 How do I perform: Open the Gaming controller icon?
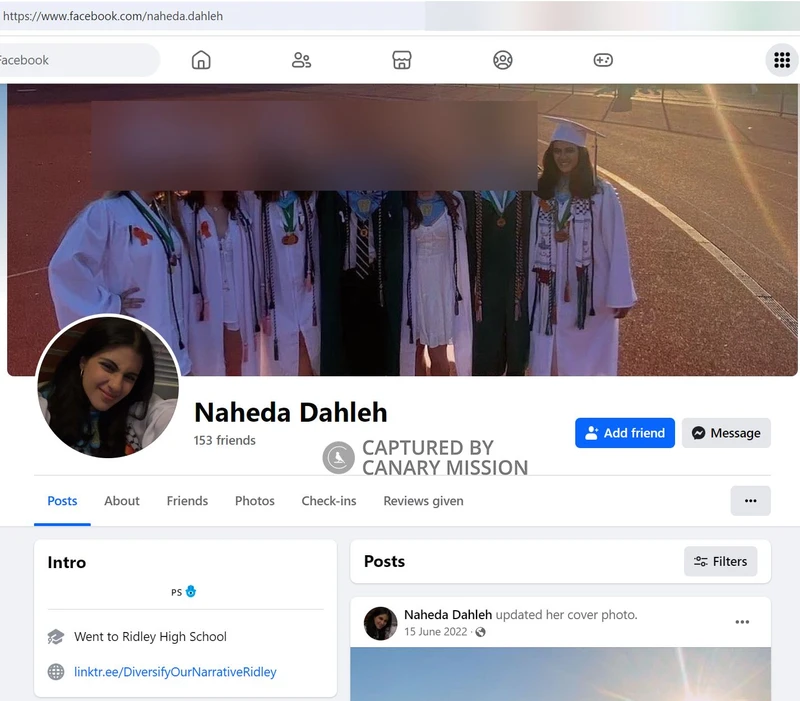(603, 60)
